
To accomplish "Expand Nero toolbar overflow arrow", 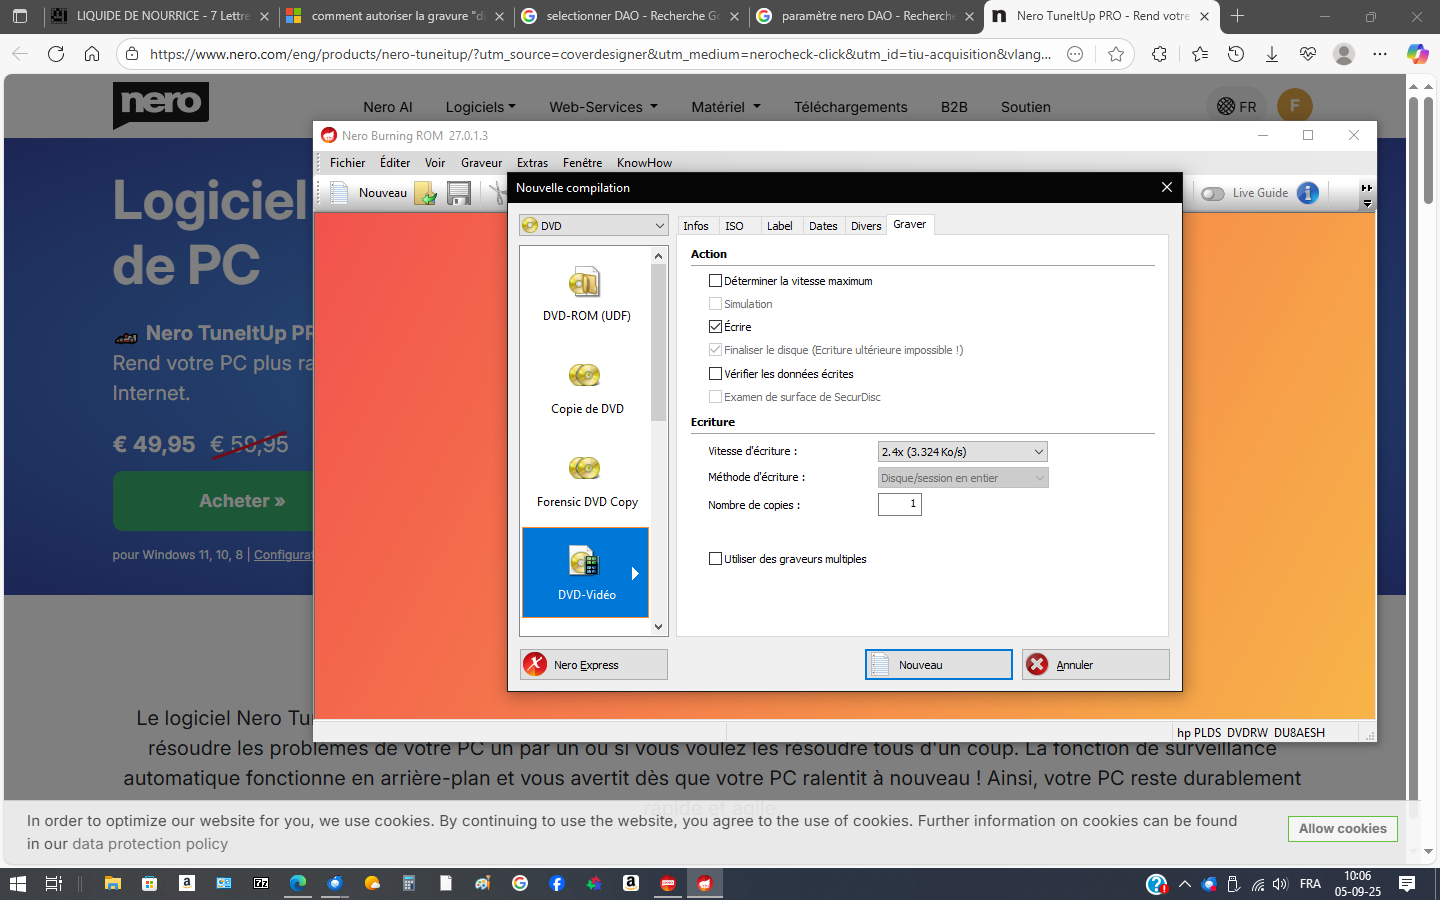I will point(1367,195).
